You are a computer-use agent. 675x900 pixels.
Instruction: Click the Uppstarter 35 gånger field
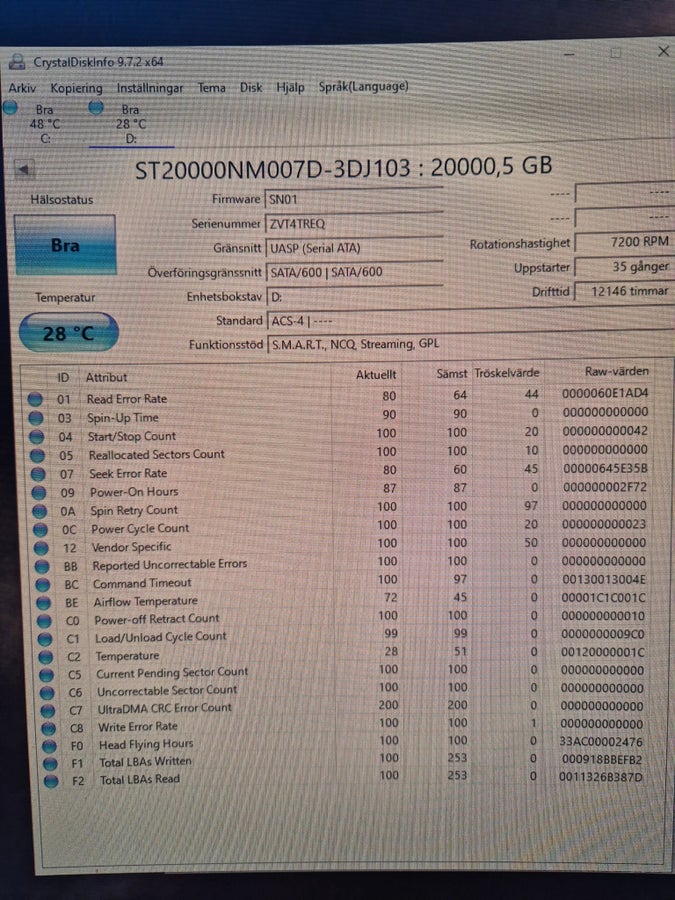point(623,266)
